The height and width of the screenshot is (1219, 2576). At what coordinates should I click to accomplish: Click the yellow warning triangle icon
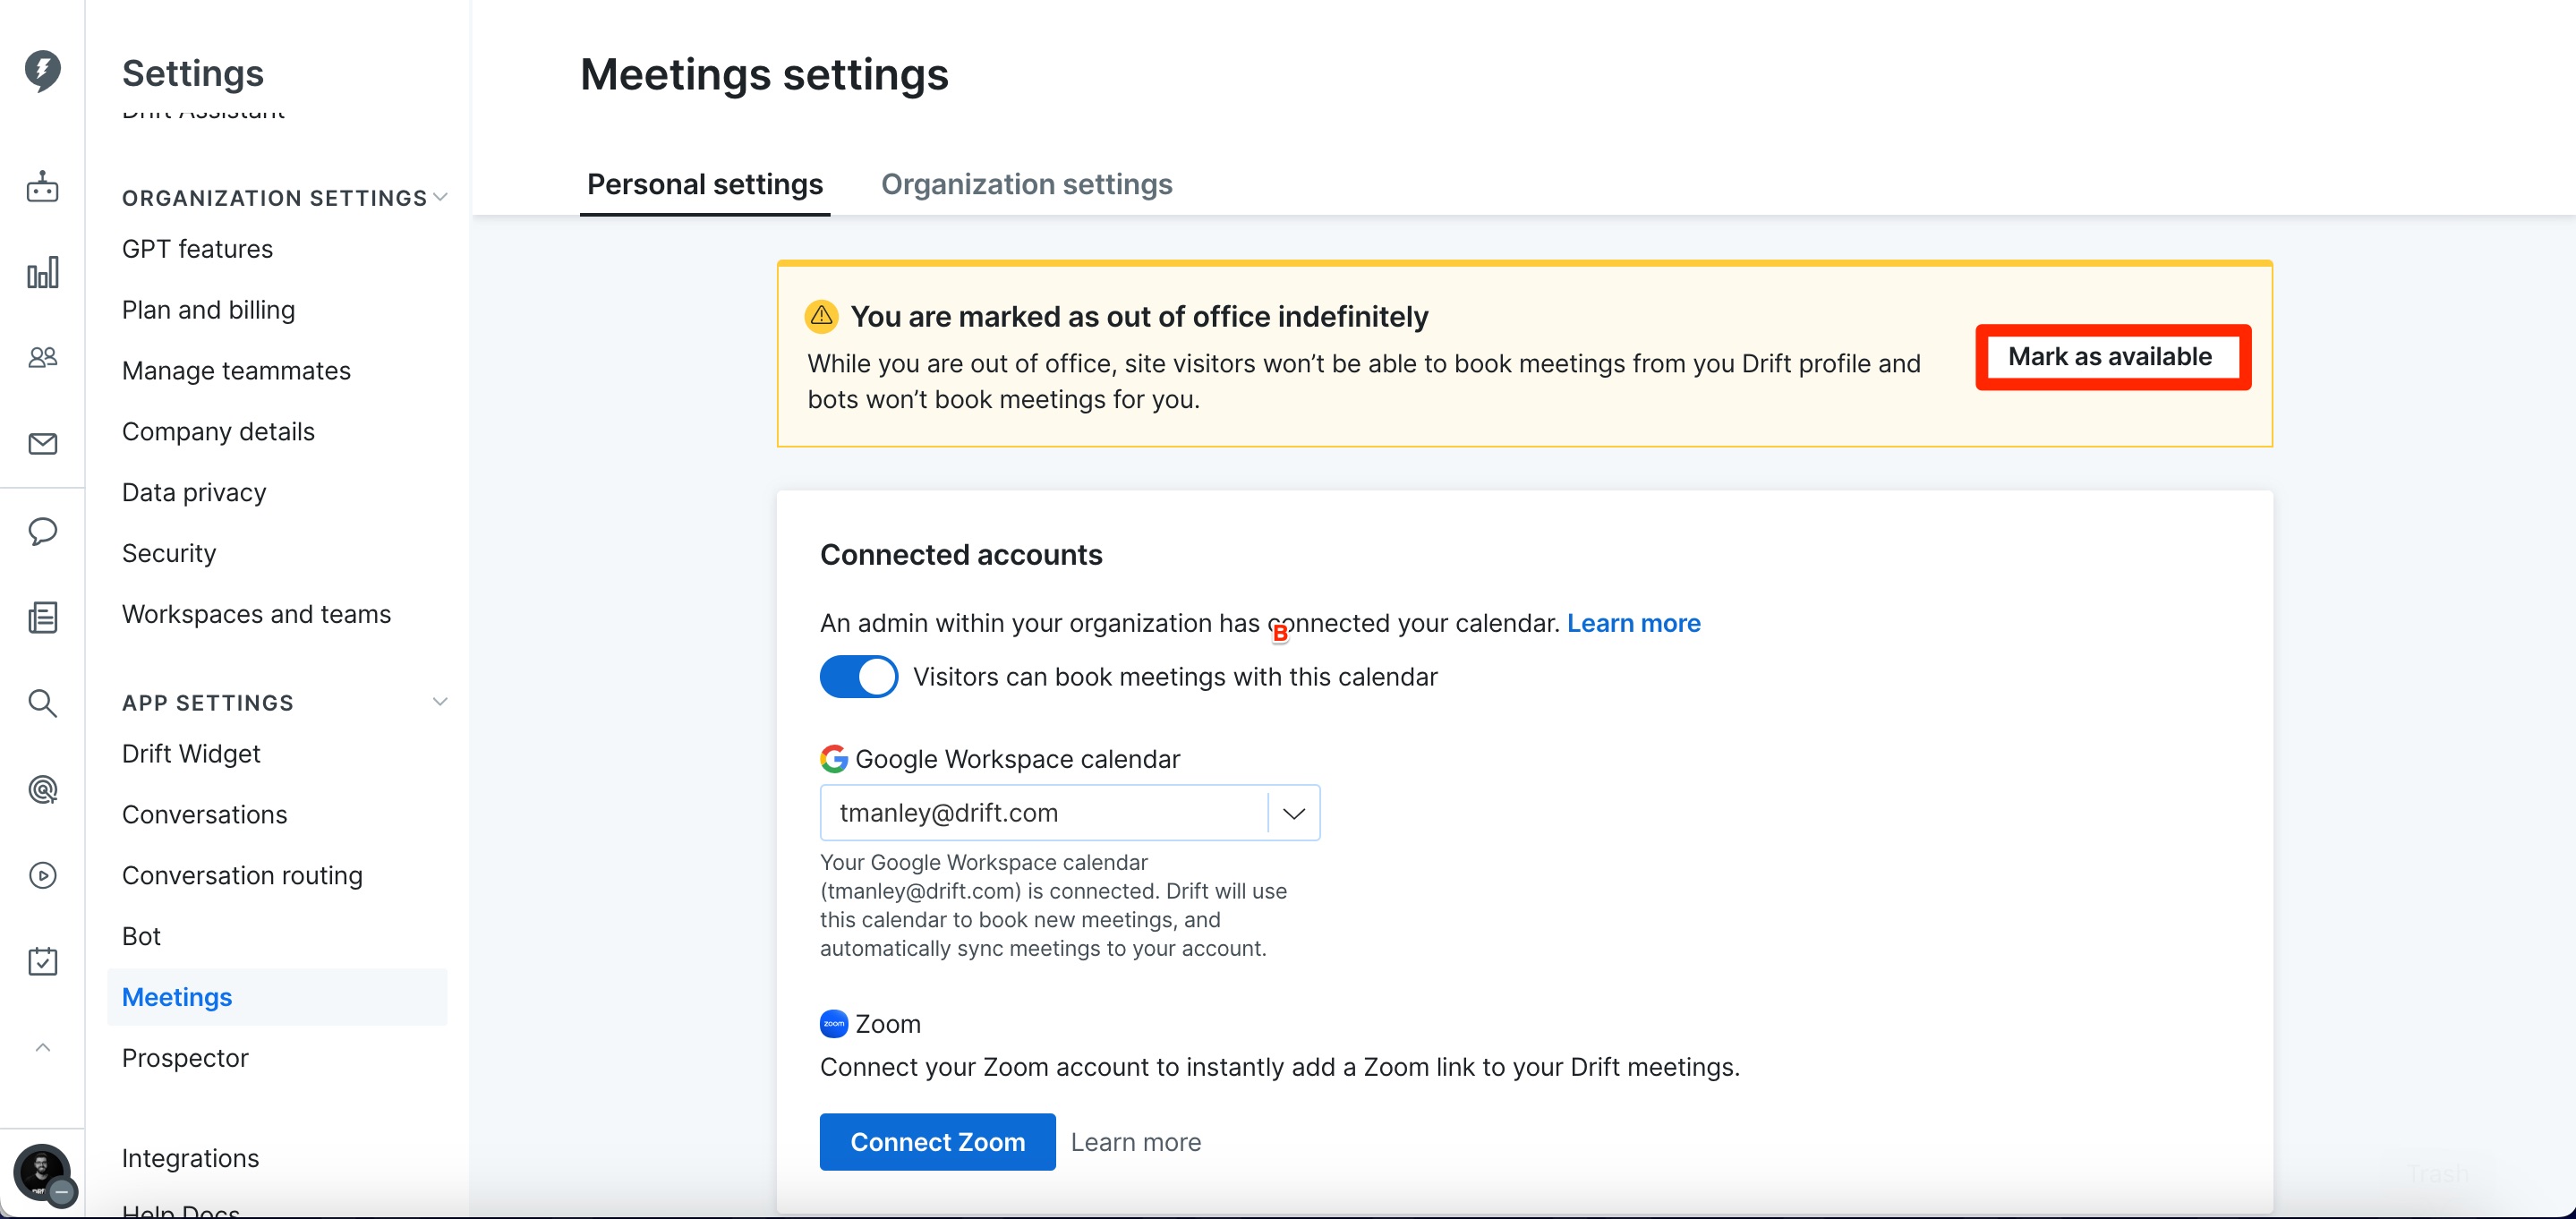click(821, 316)
